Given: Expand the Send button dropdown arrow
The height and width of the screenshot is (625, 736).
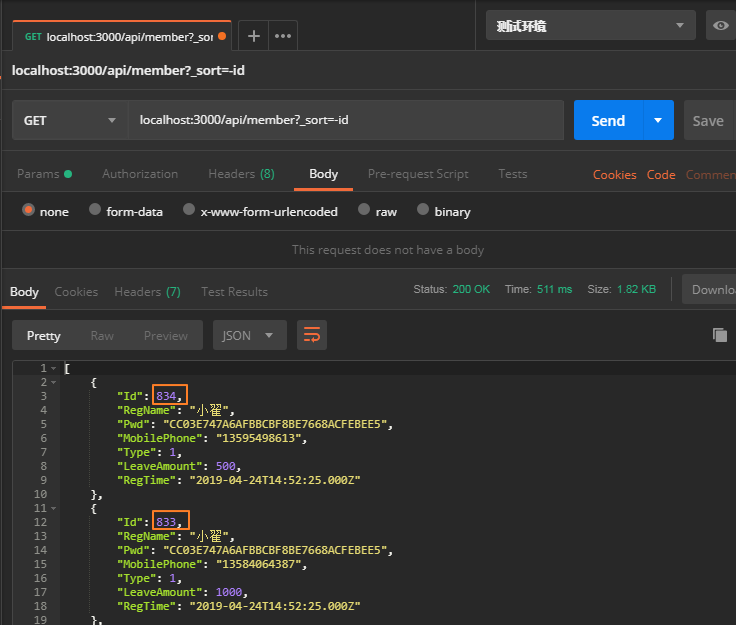Looking at the screenshot, I should 658,120.
